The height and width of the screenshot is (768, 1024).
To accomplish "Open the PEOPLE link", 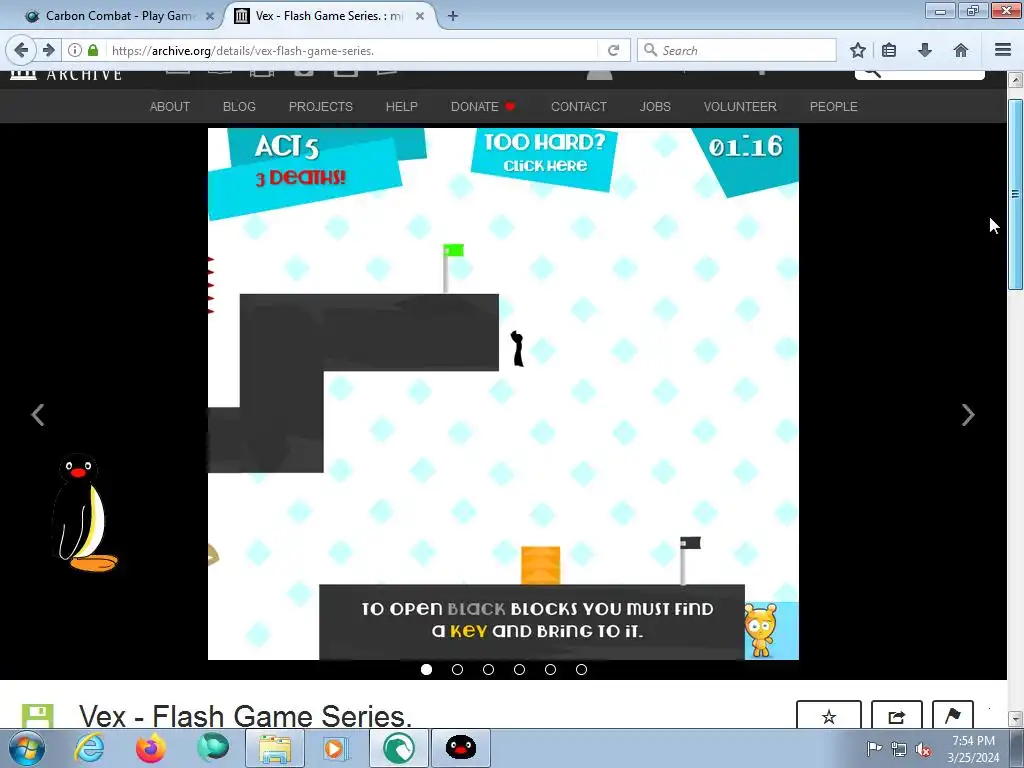I will (833, 106).
